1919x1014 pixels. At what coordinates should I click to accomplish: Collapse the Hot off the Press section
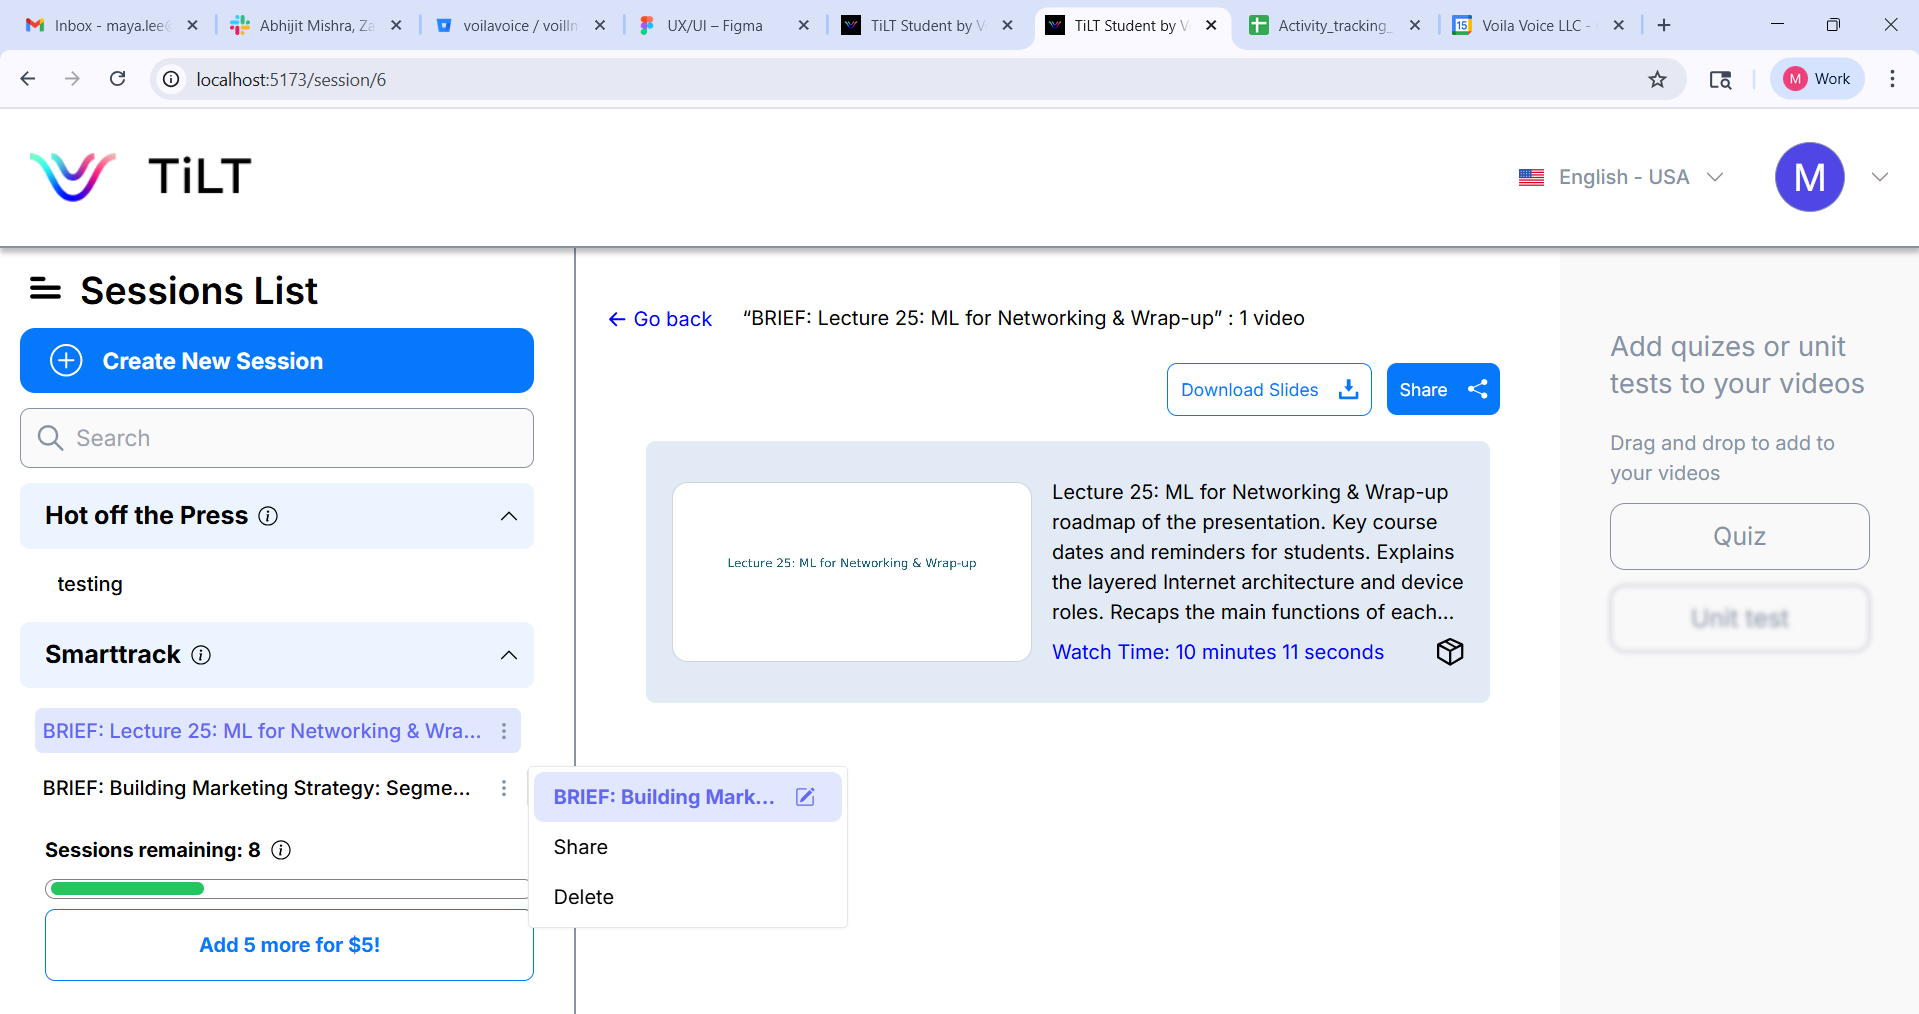(508, 516)
